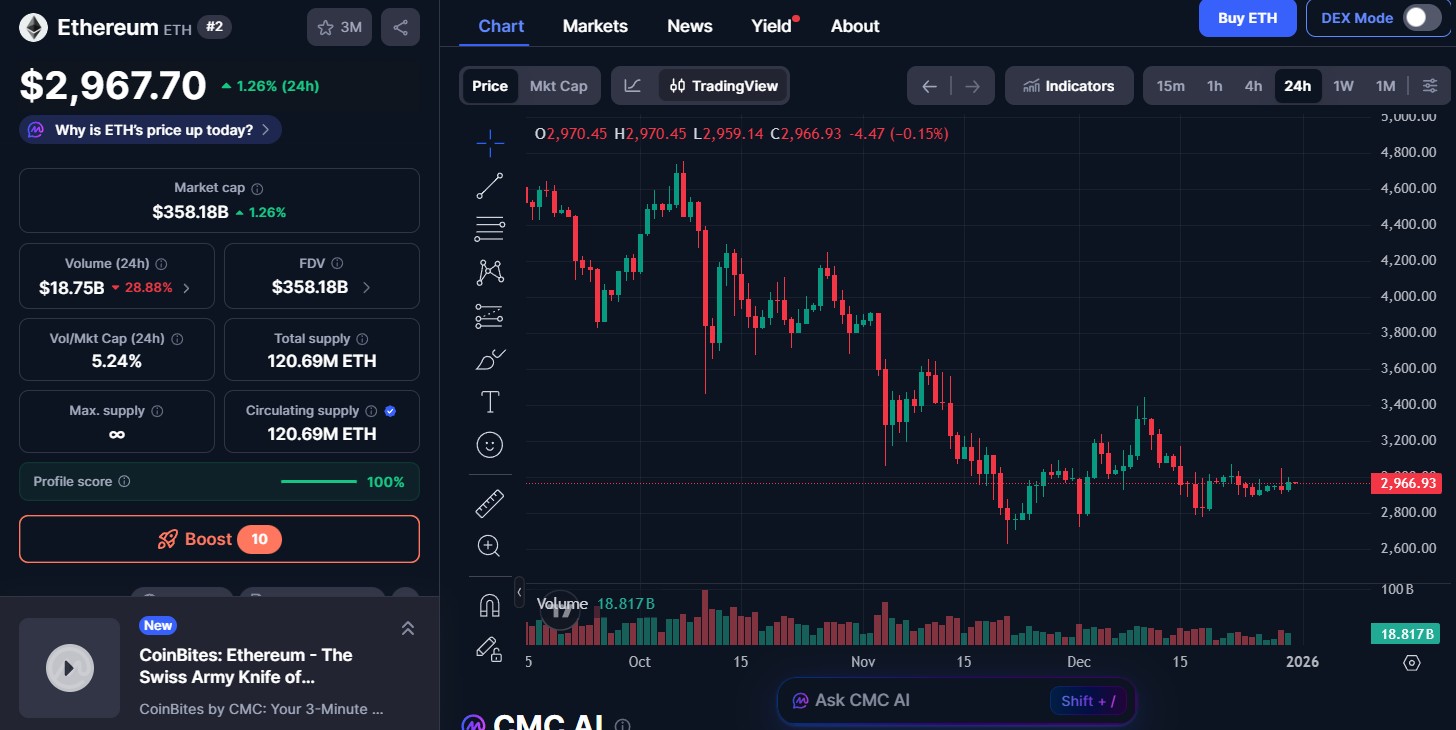Select the crosshair cursor tool

click(489, 142)
